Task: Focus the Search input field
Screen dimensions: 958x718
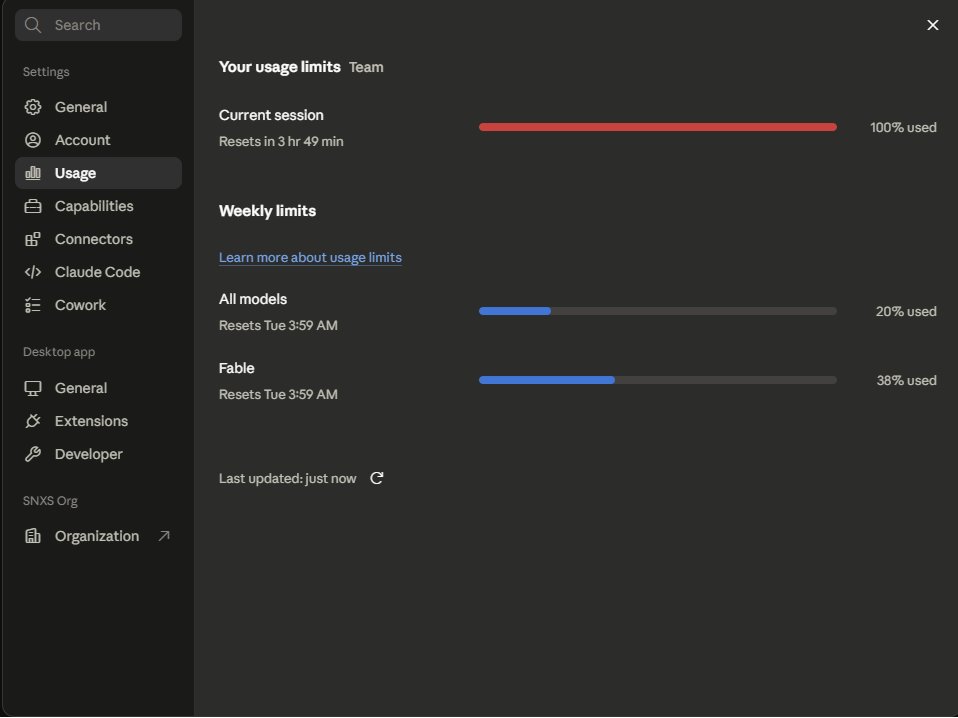Action: pyautogui.click(x=98, y=25)
